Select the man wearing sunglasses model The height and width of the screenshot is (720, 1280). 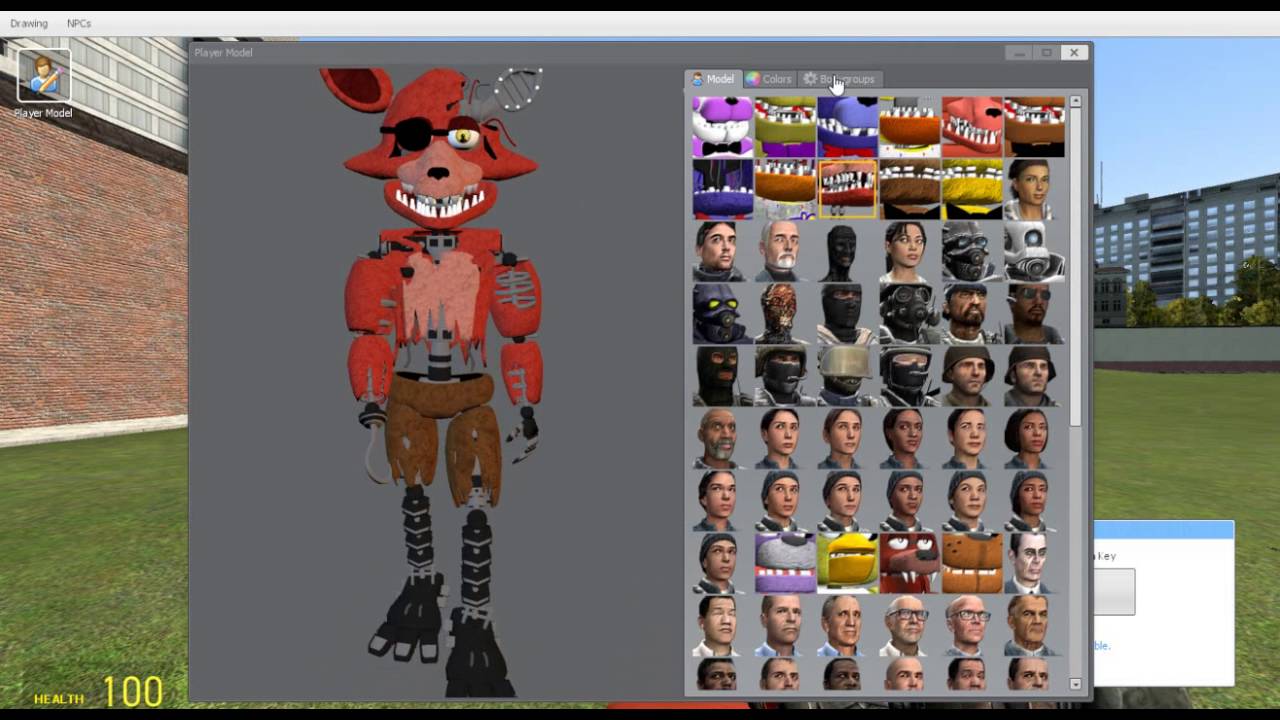[x=1033, y=313]
